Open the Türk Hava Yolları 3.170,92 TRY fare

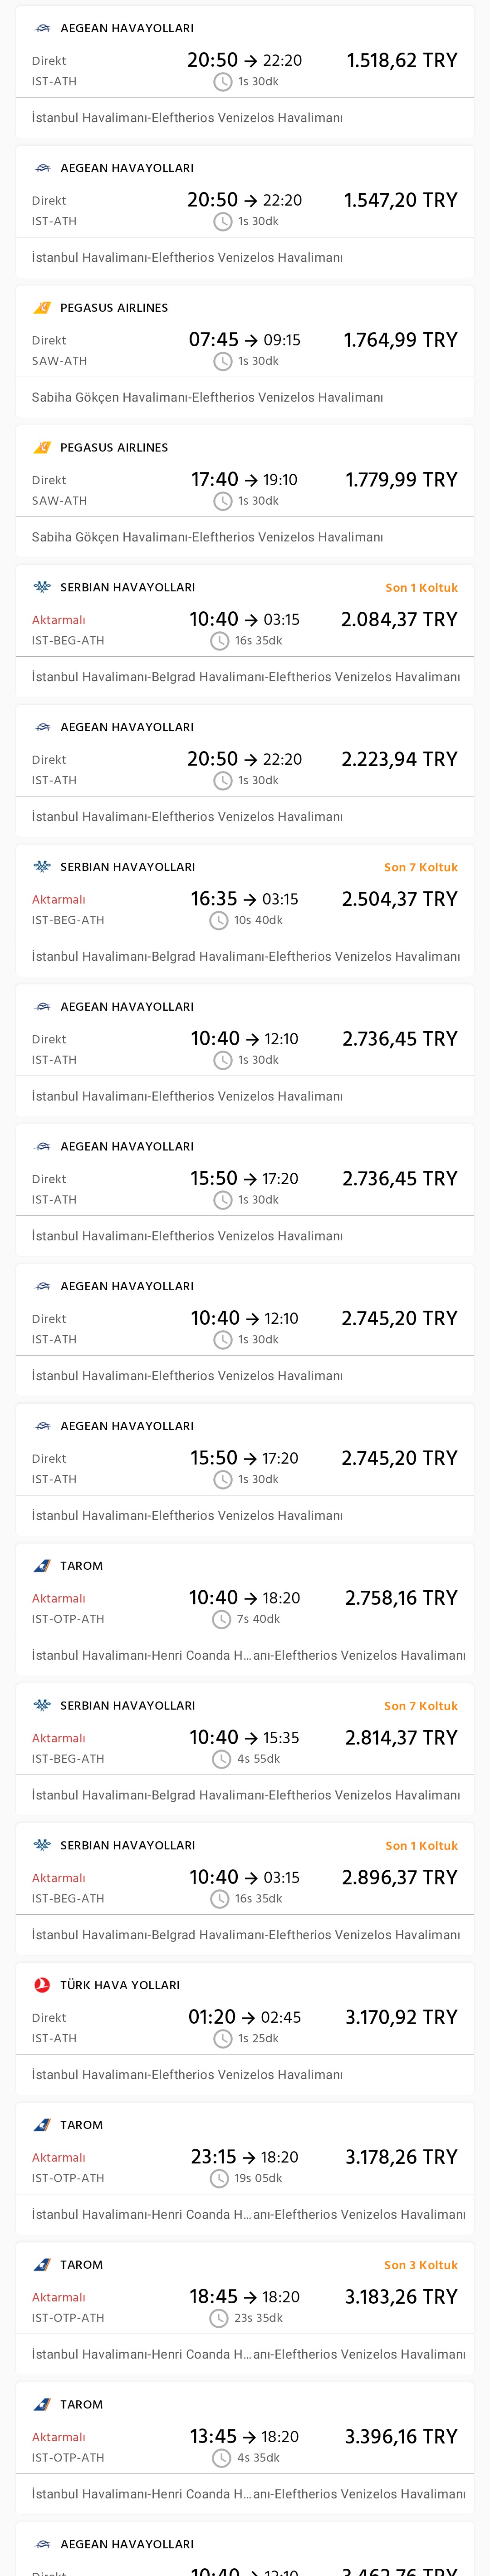click(x=401, y=2017)
